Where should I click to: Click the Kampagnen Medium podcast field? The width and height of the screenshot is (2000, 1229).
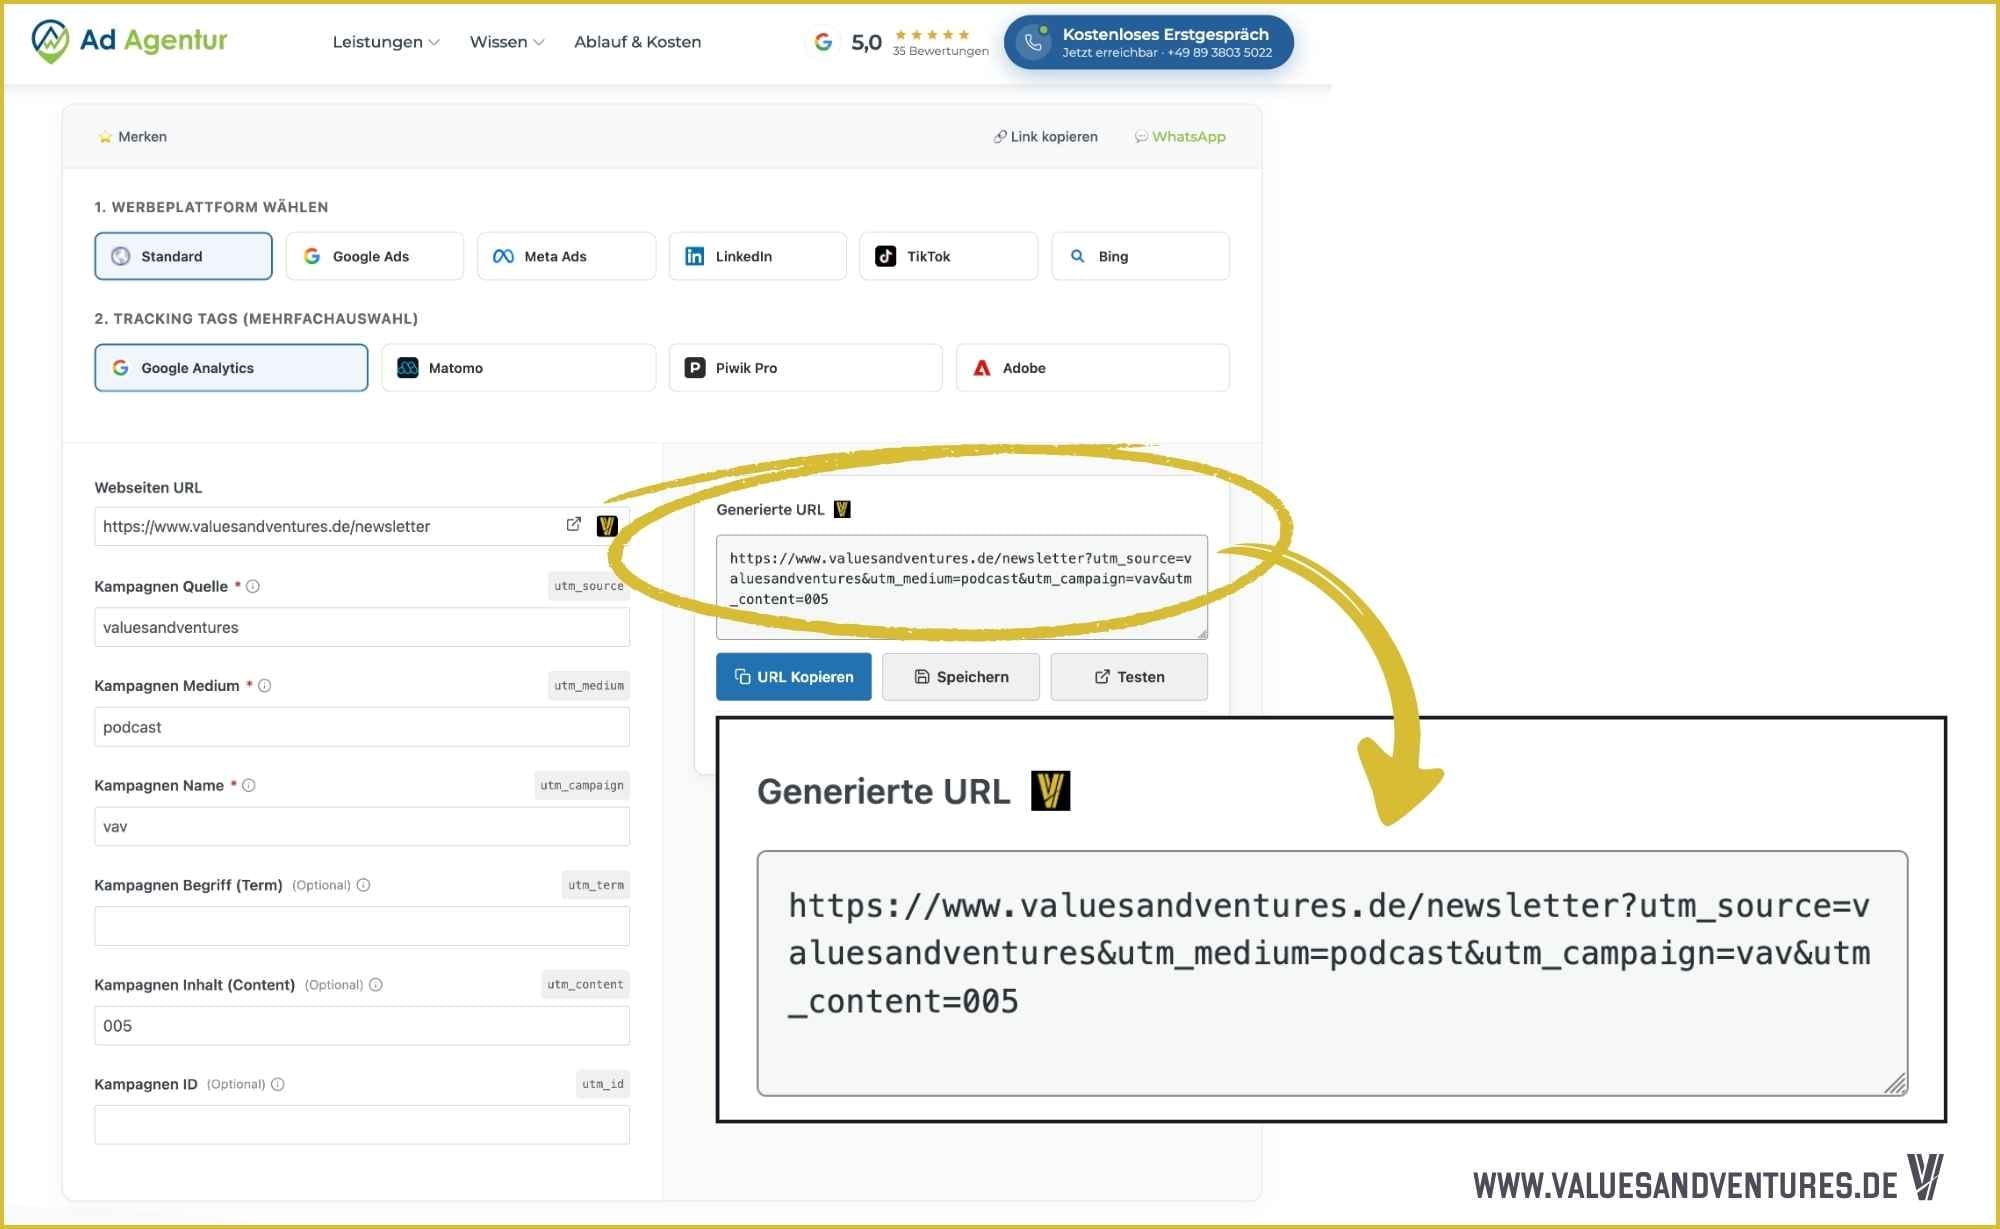point(362,727)
